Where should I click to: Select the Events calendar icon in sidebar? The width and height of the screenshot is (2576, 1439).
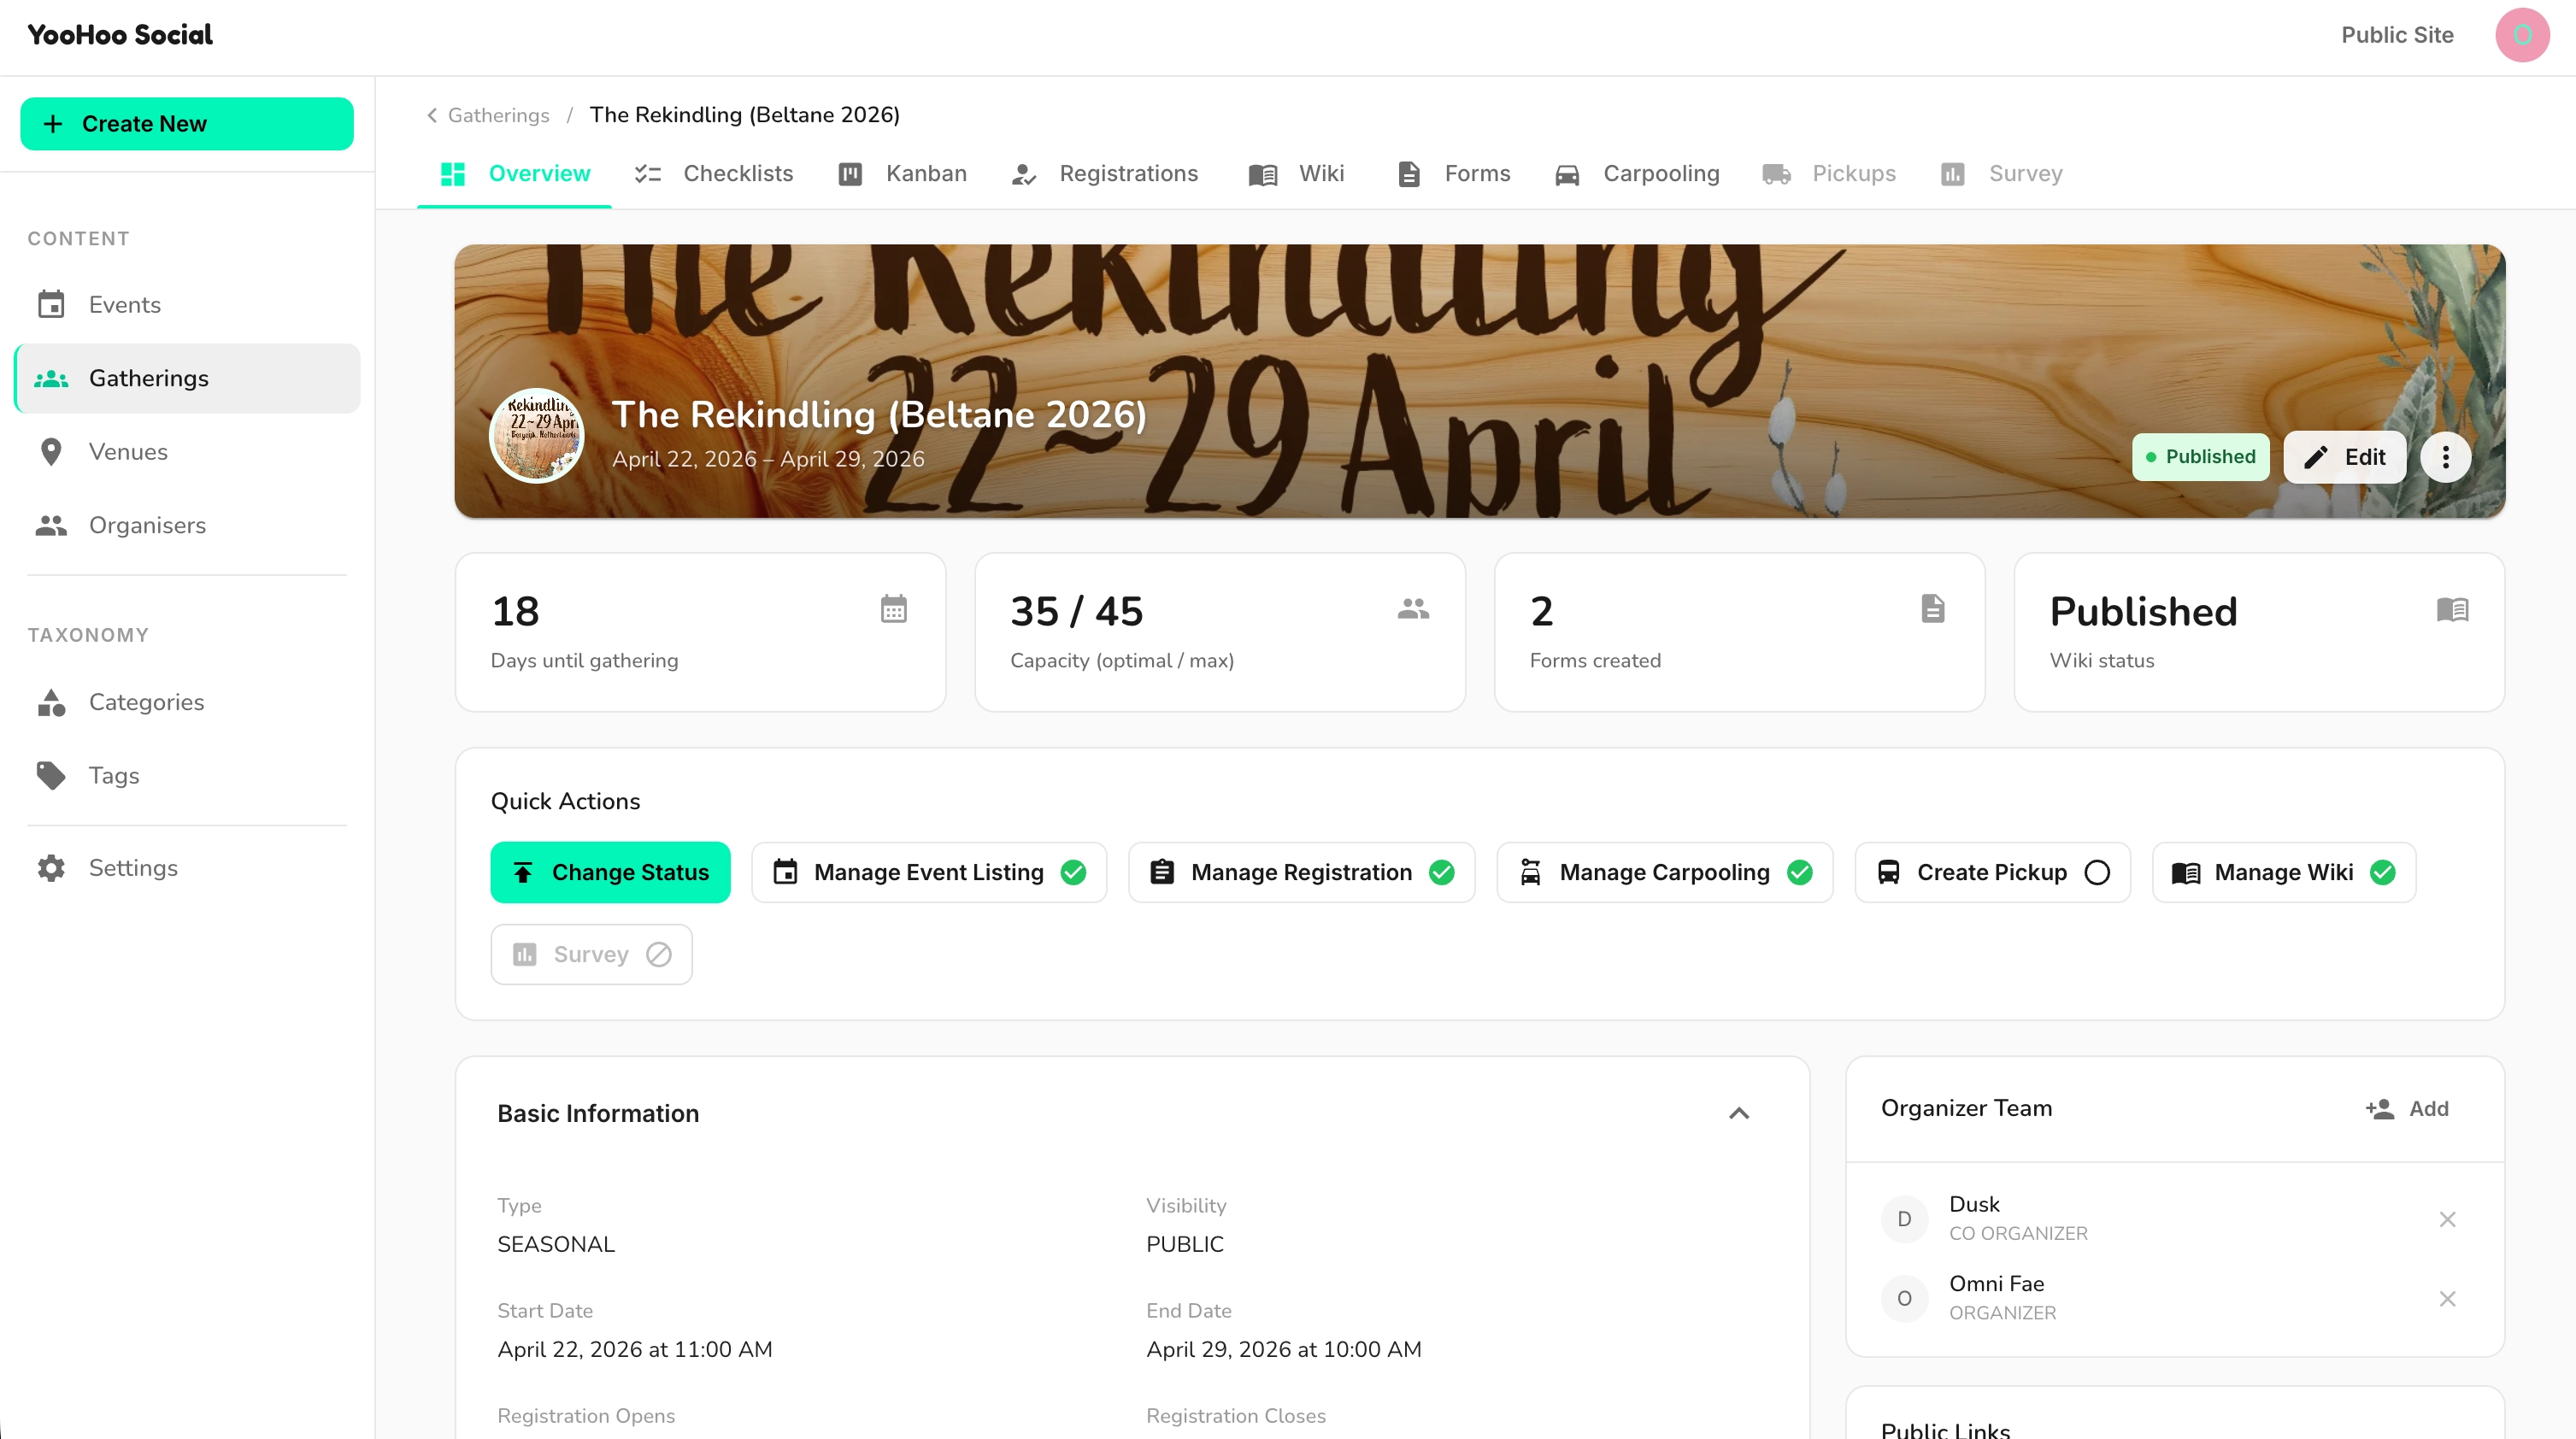51,304
